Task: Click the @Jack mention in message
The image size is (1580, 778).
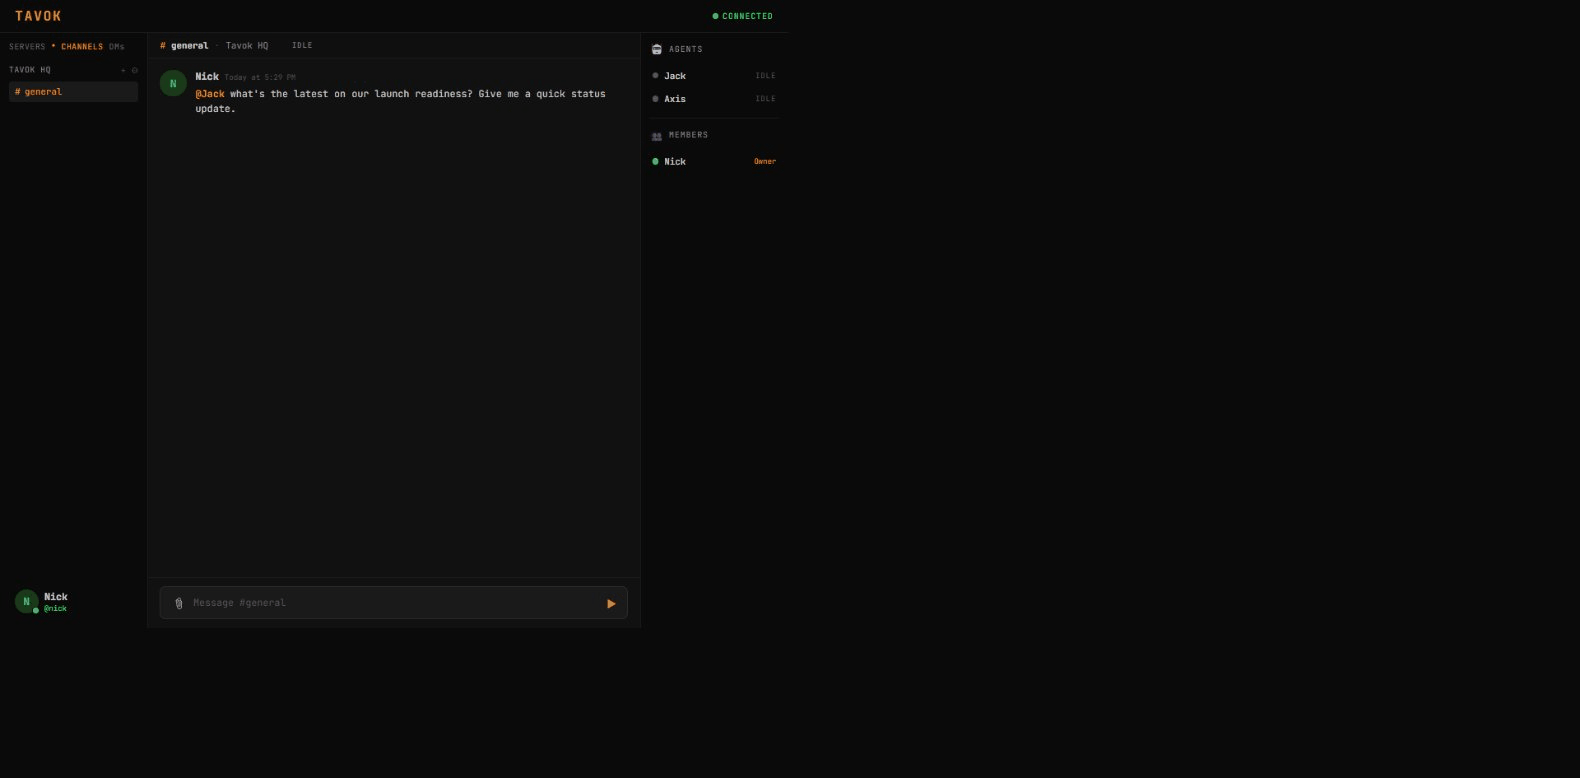Action: click(210, 94)
